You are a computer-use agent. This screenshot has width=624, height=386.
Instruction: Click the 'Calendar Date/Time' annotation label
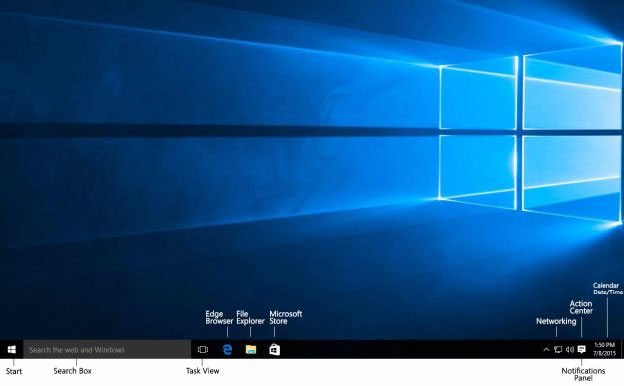click(608, 289)
